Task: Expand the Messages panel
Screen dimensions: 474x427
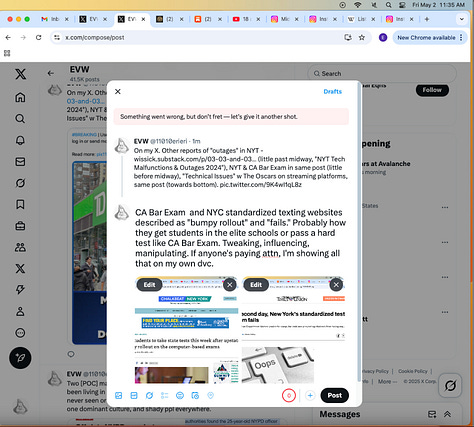Action: [447, 414]
